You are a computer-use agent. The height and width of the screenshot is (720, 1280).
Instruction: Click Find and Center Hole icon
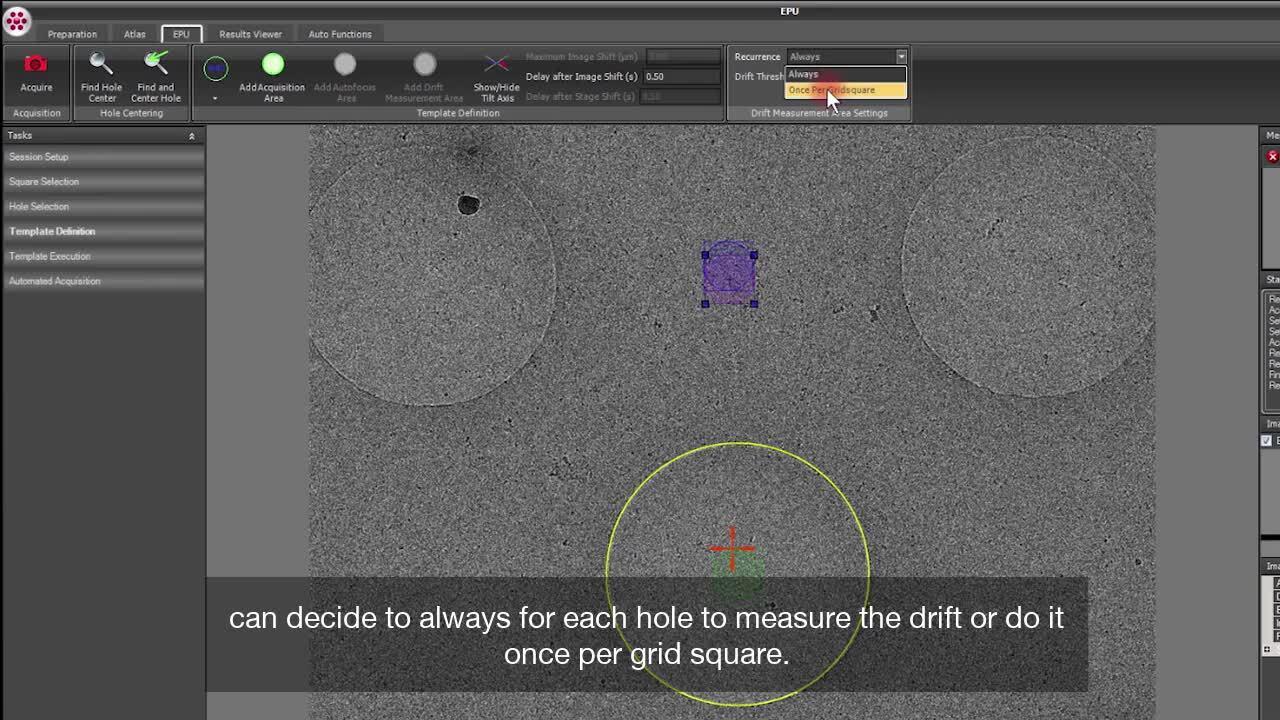(x=155, y=66)
